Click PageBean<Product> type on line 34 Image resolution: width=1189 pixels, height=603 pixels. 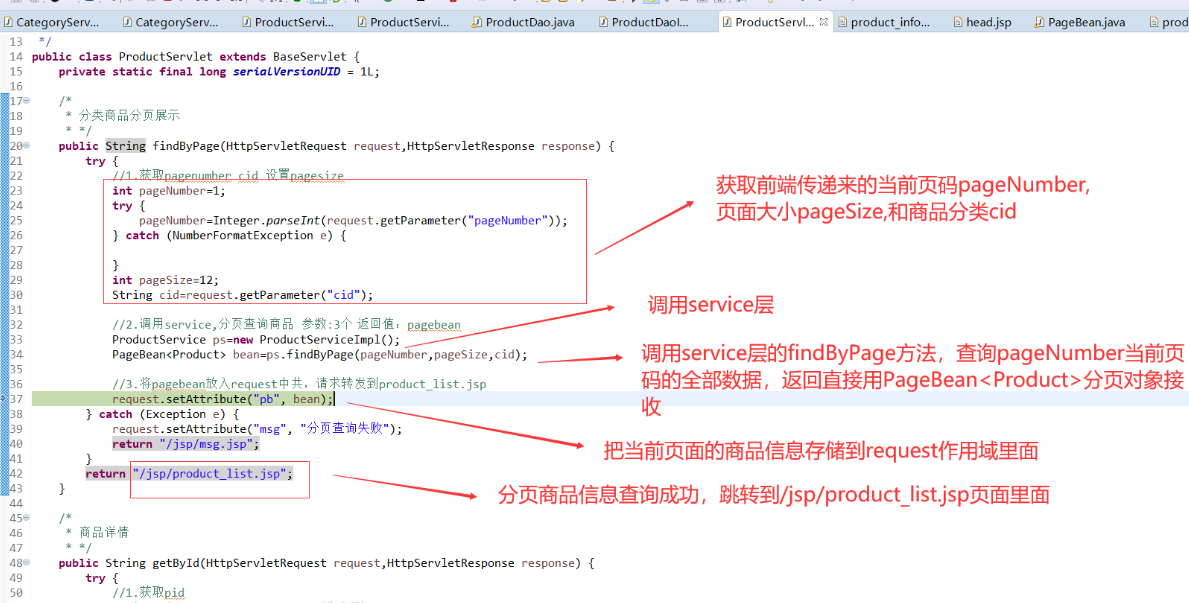point(169,355)
